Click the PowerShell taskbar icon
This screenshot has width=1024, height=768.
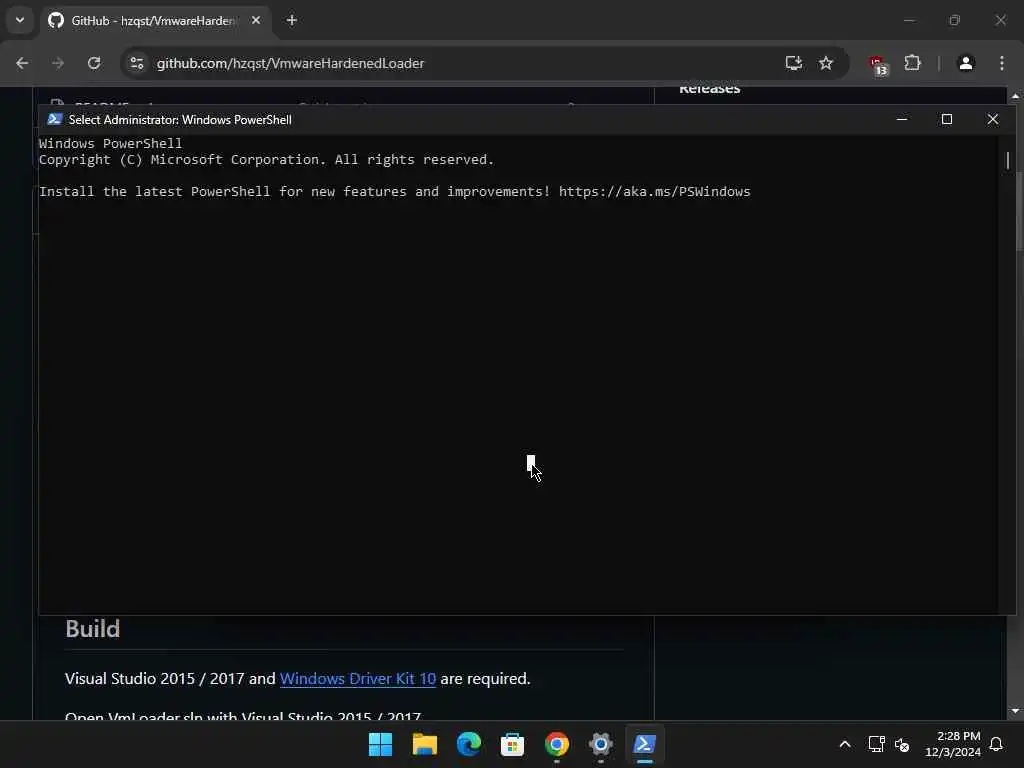pos(645,744)
